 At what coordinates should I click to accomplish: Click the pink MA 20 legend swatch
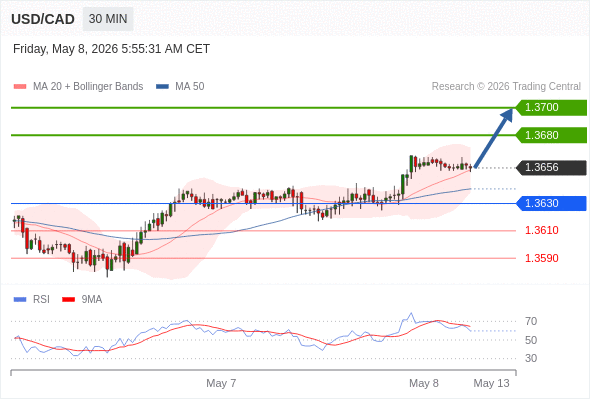tap(20, 87)
